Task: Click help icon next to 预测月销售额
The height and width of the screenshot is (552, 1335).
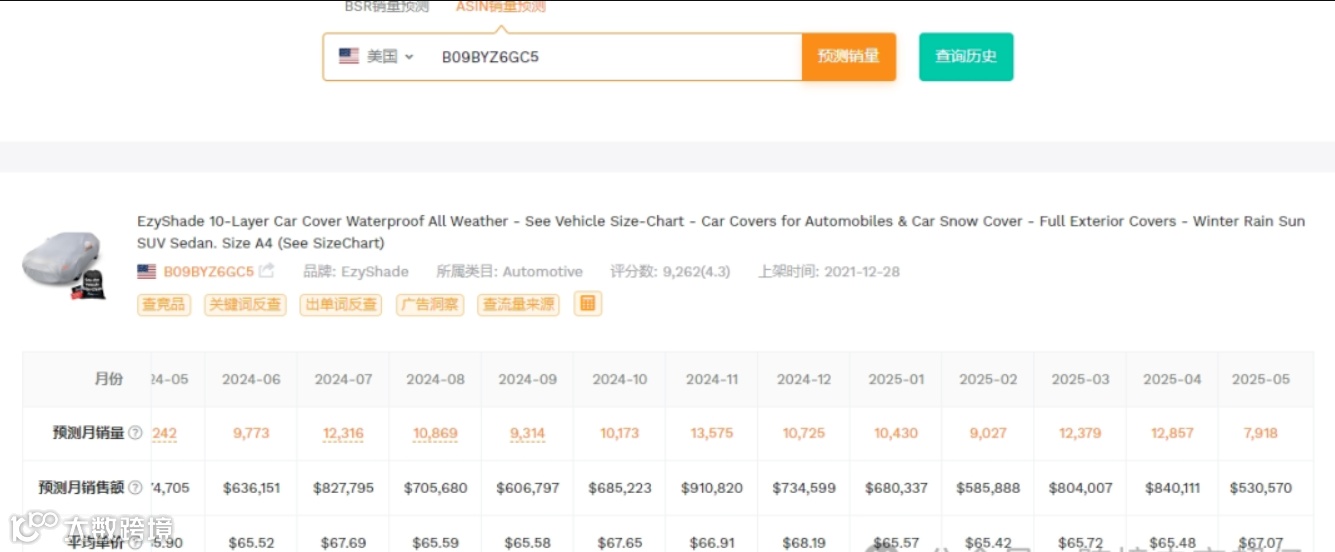Action: 135,488
